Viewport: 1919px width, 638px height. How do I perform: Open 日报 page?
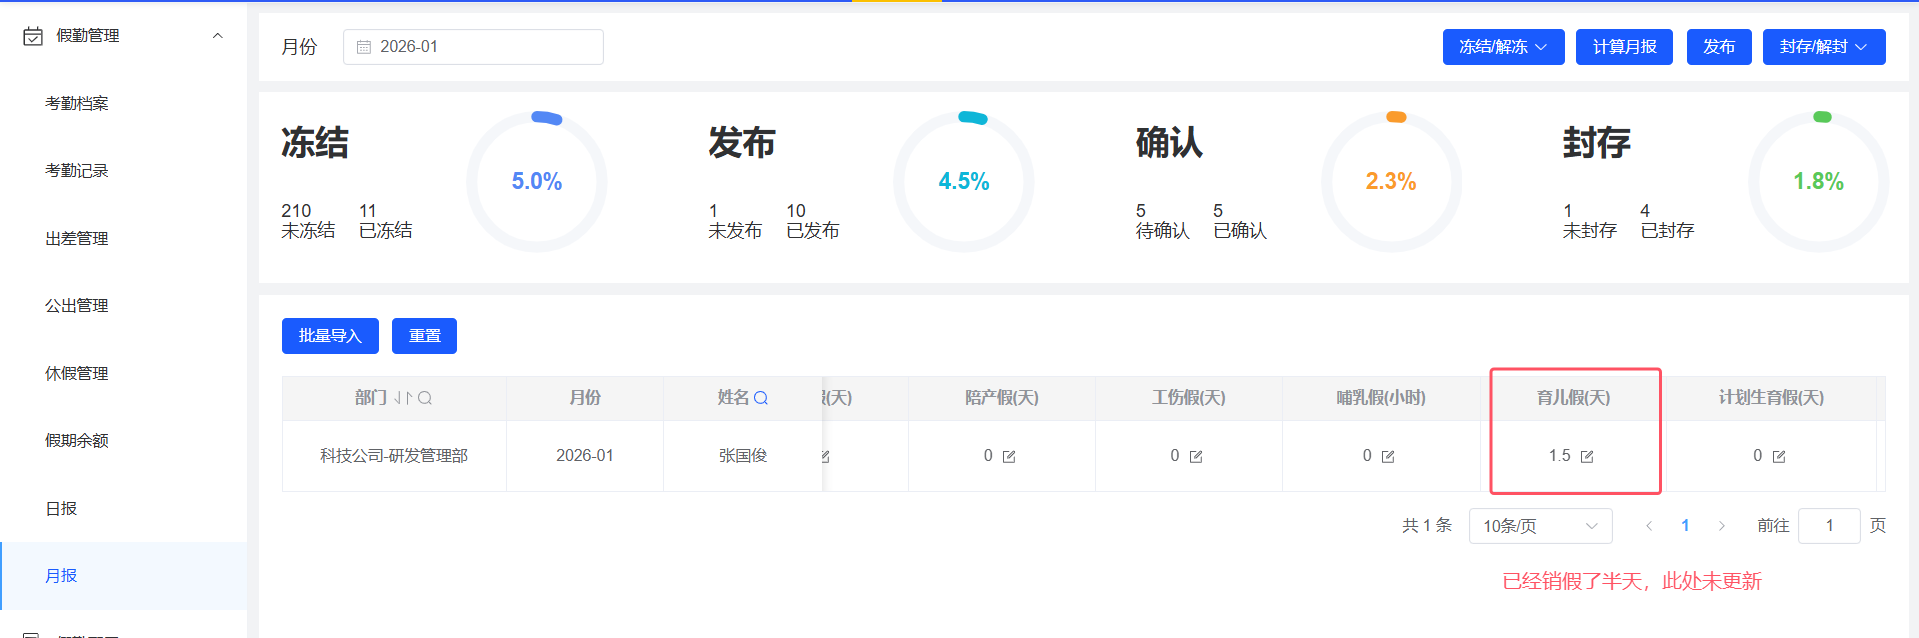[x=61, y=508]
